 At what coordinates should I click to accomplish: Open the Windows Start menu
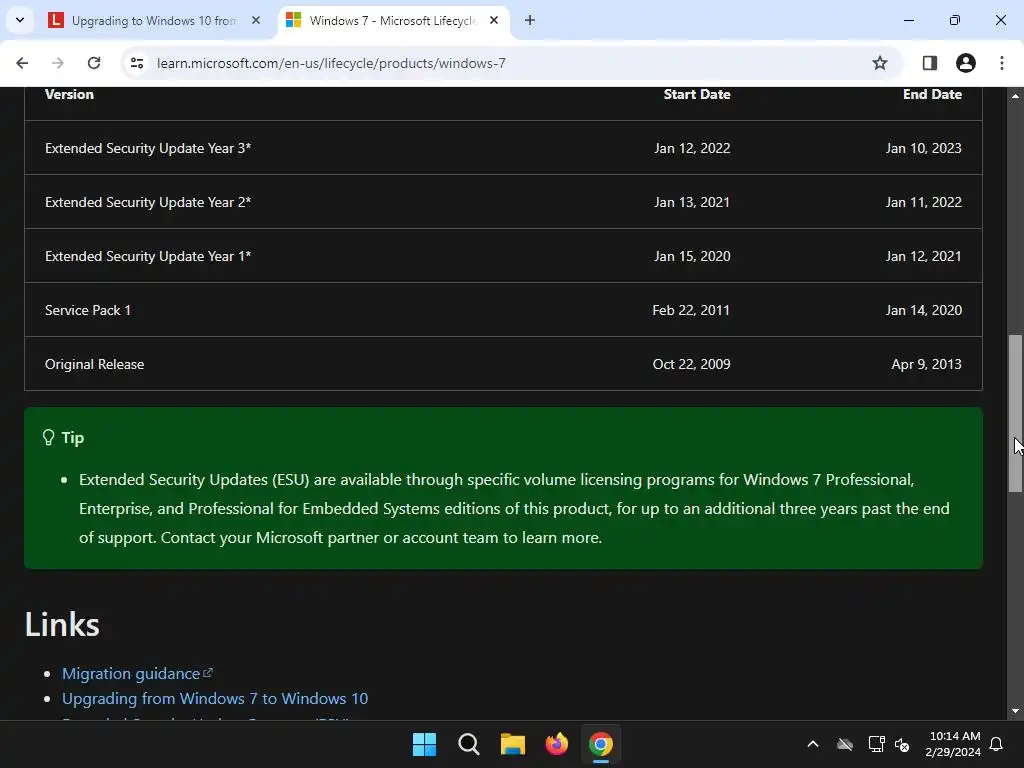424,744
